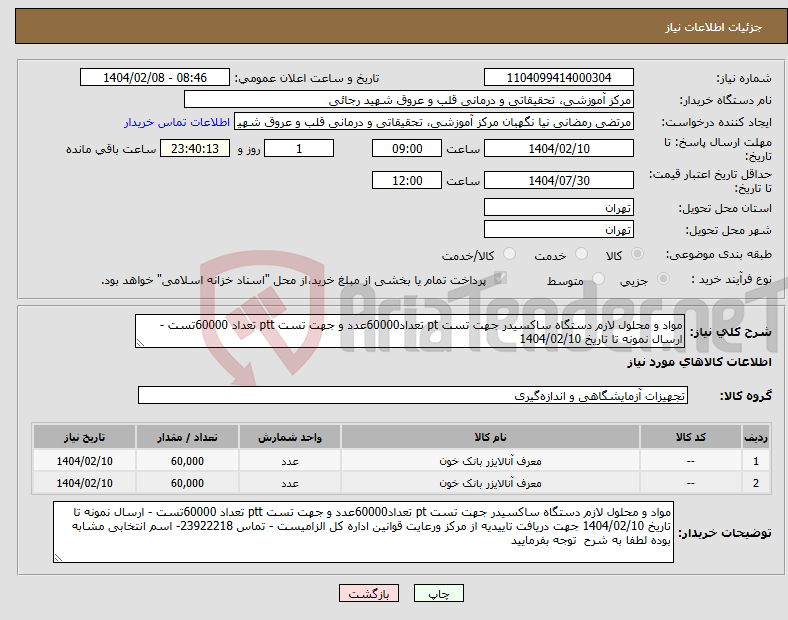
Task: Click the response deadline date 1404/02/10 field
Action: tap(558, 148)
